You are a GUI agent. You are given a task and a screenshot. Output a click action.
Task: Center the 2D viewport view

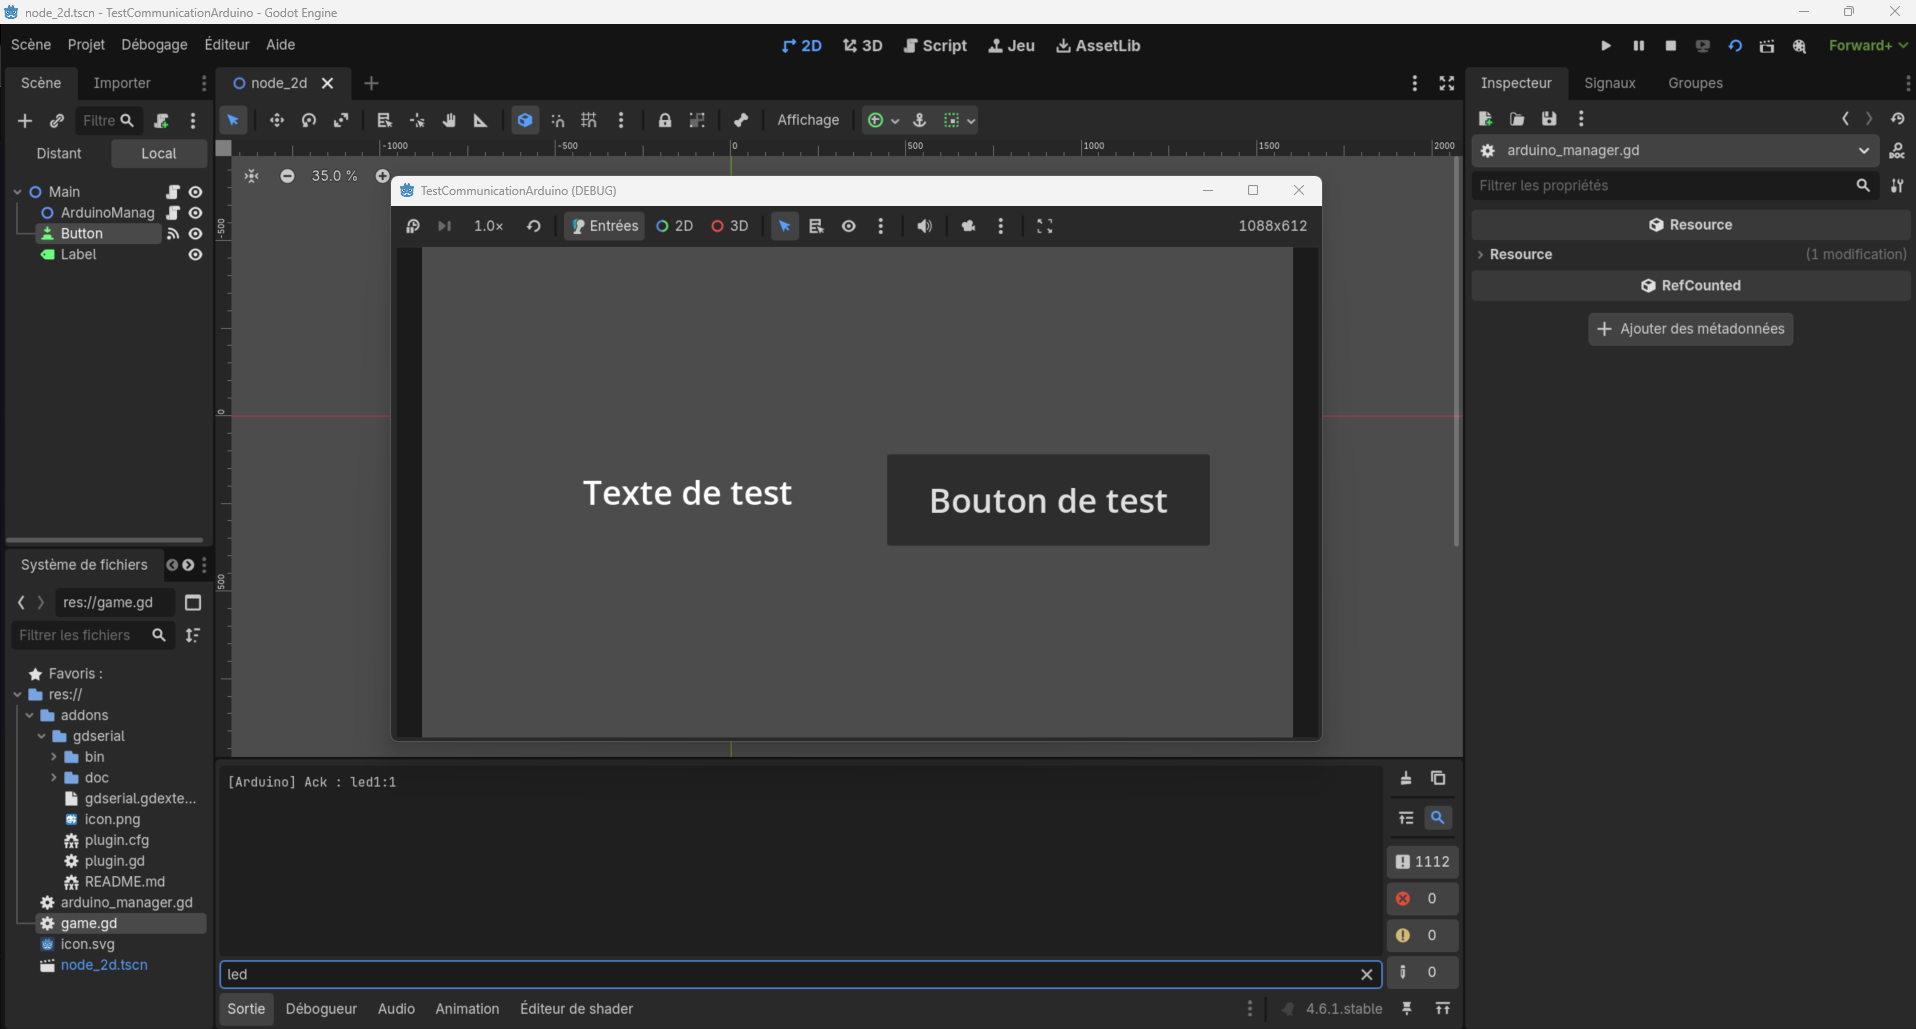[251, 176]
